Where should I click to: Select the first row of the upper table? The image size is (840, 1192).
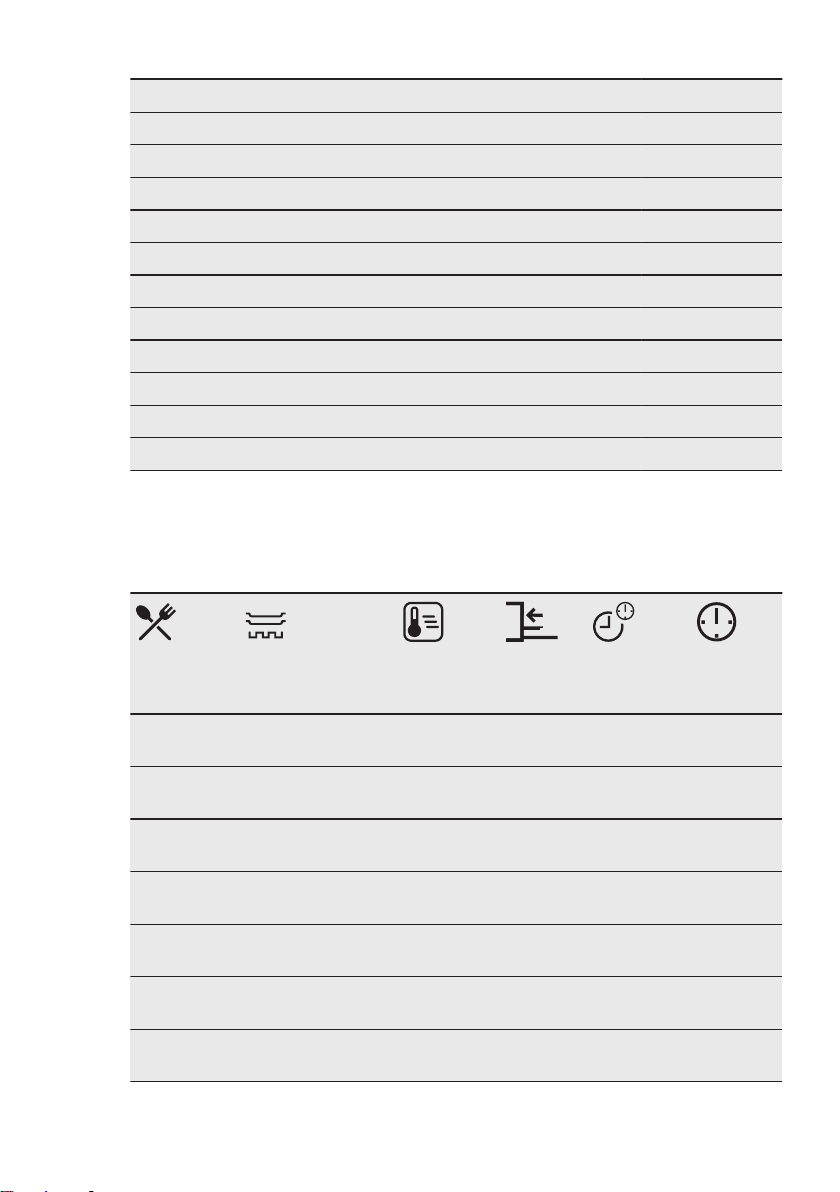point(455,96)
